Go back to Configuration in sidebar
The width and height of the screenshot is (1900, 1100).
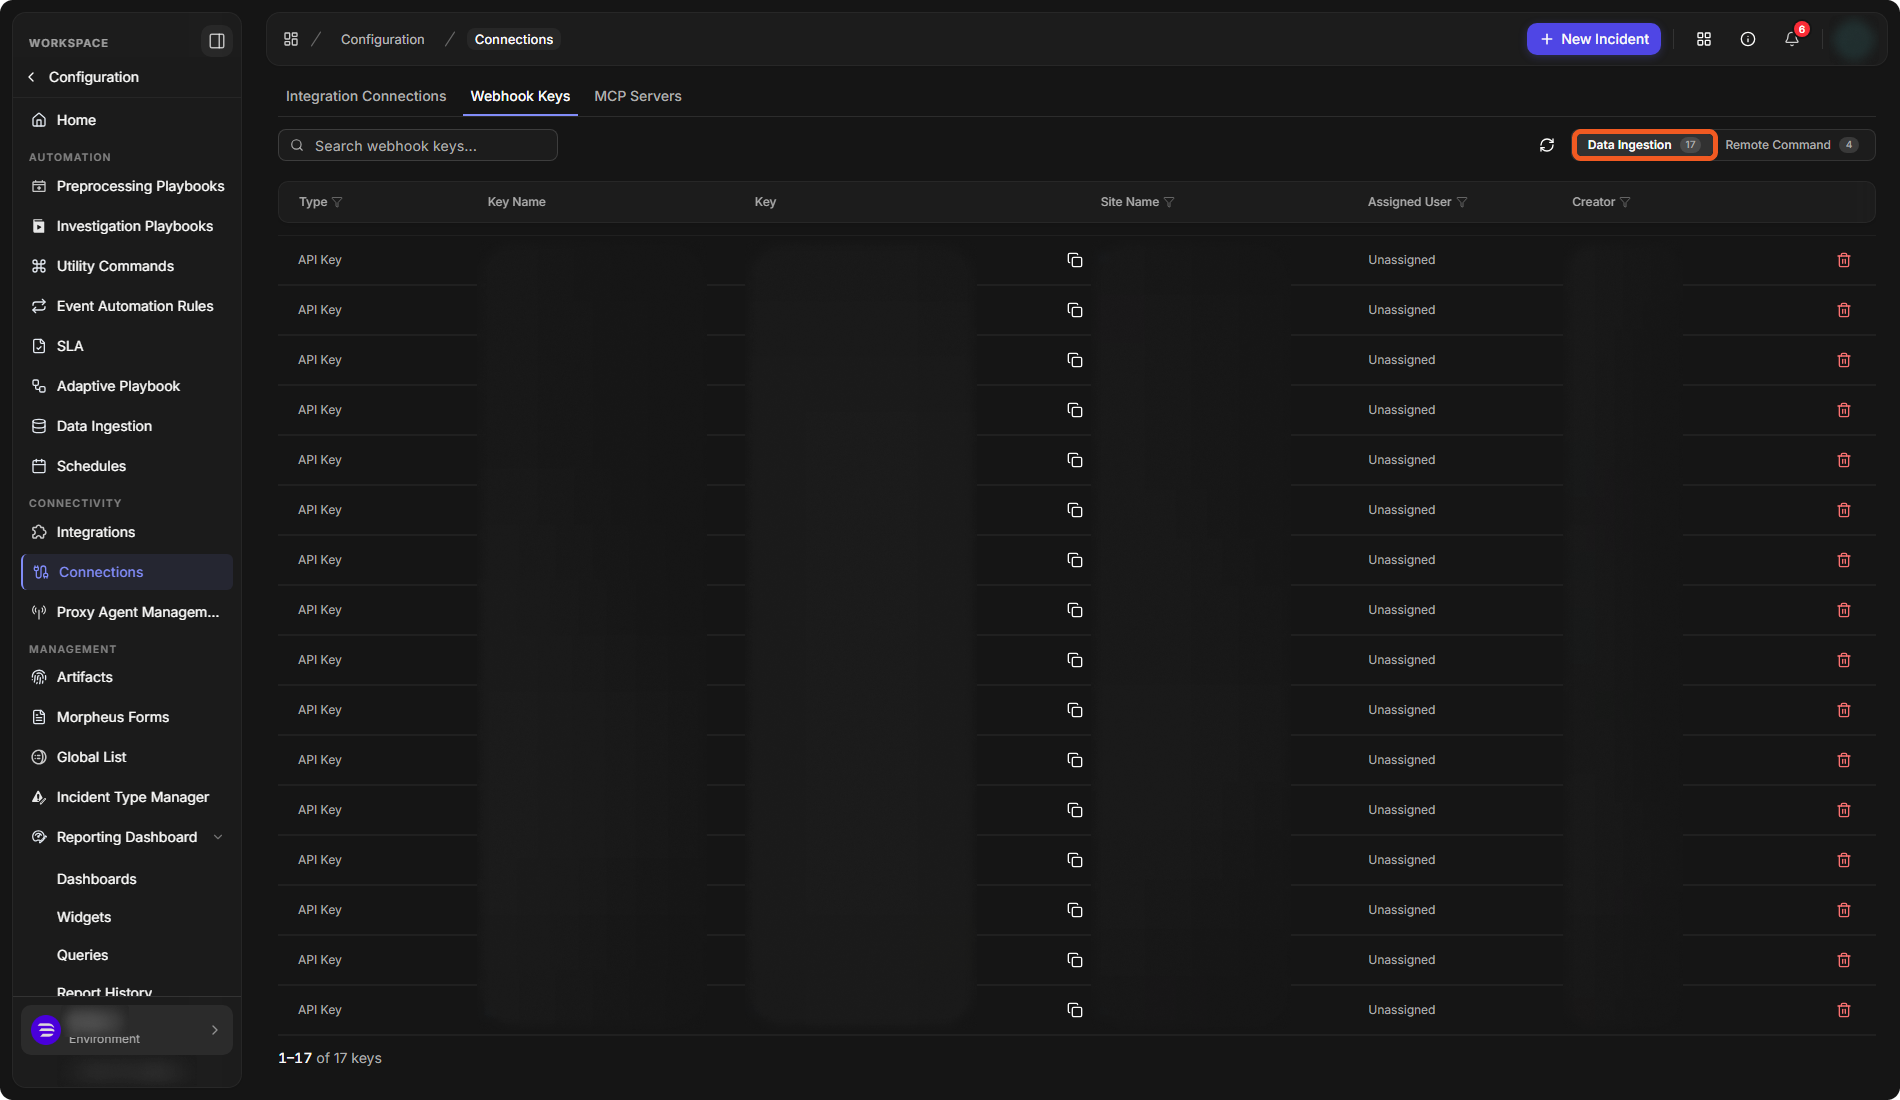tap(83, 77)
